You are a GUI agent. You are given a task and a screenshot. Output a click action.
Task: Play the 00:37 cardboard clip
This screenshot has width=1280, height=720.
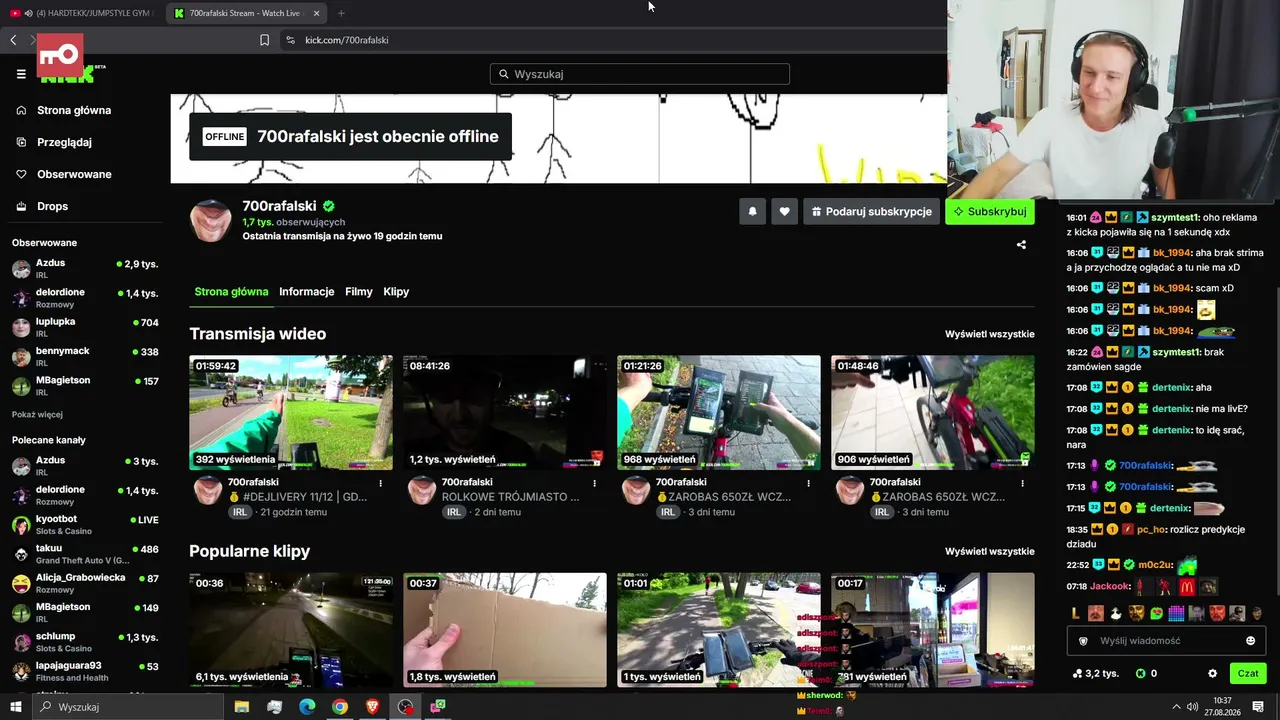[505, 630]
